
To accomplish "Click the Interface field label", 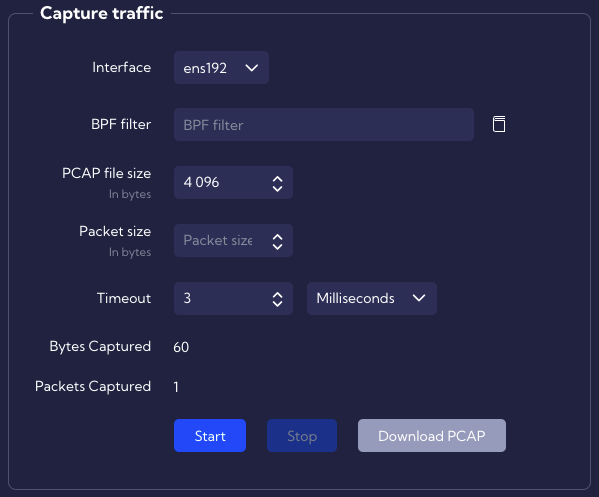I will tap(121, 67).
